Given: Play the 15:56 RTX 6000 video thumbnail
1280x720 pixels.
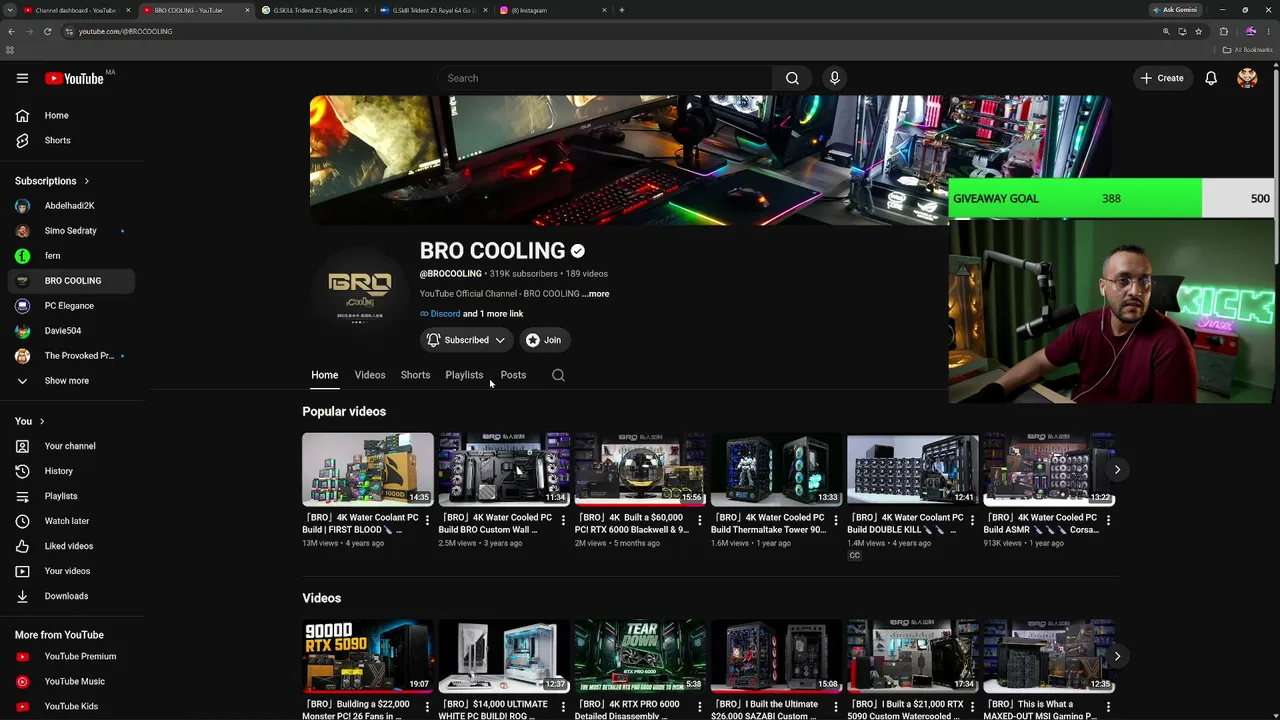Looking at the screenshot, I should pos(640,469).
